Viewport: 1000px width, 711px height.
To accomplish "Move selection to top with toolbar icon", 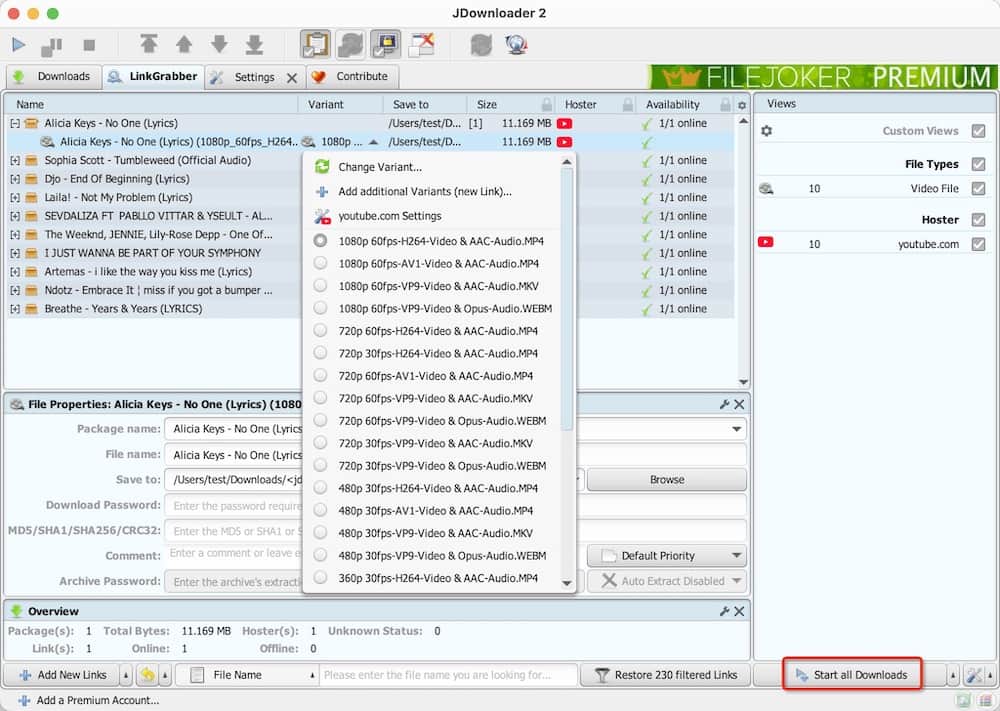I will point(149,44).
